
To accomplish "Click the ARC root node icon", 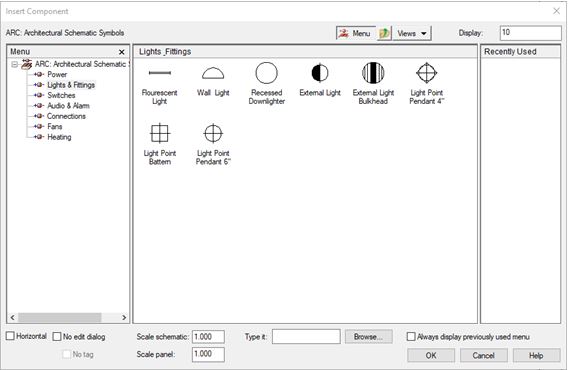I will (26, 64).
